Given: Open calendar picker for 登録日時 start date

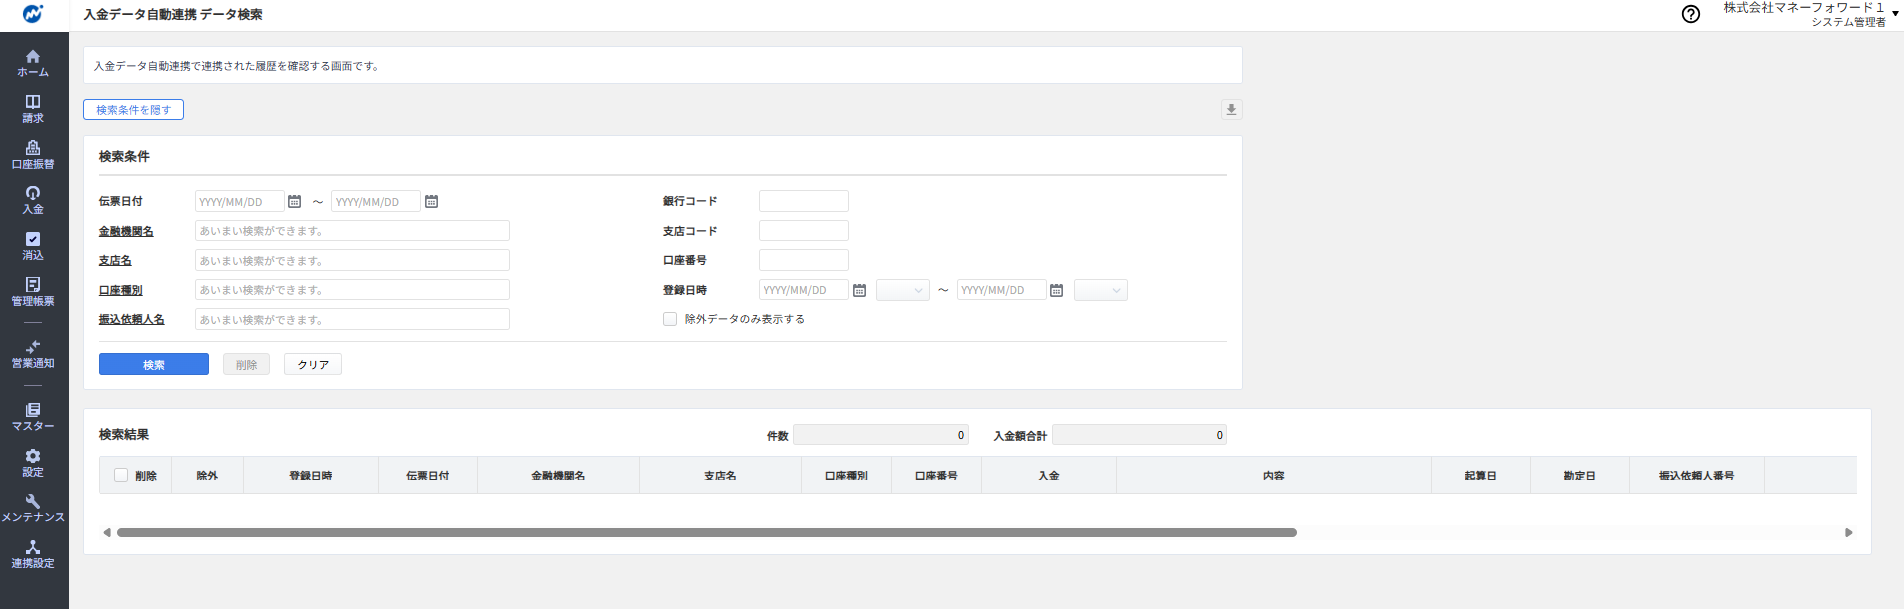Looking at the screenshot, I should click(x=859, y=291).
